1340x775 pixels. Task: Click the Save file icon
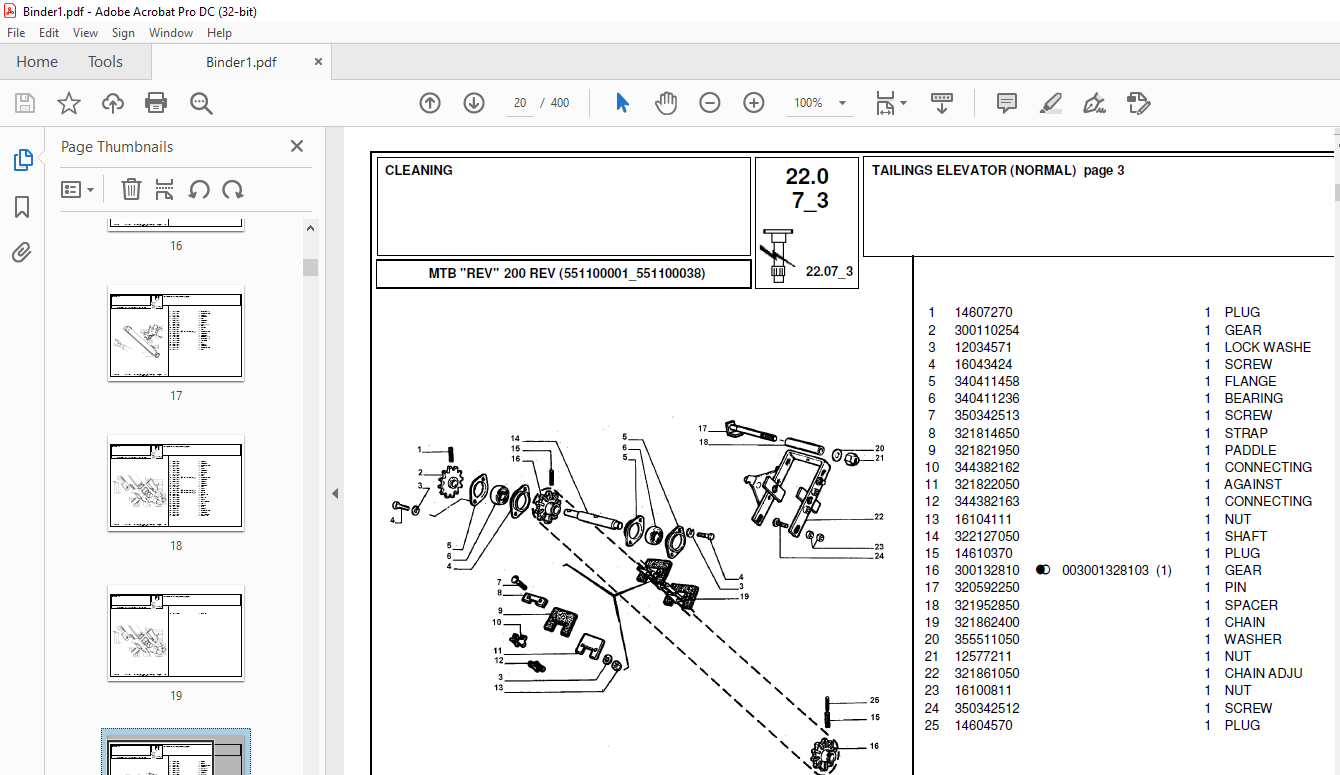point(25,103)
